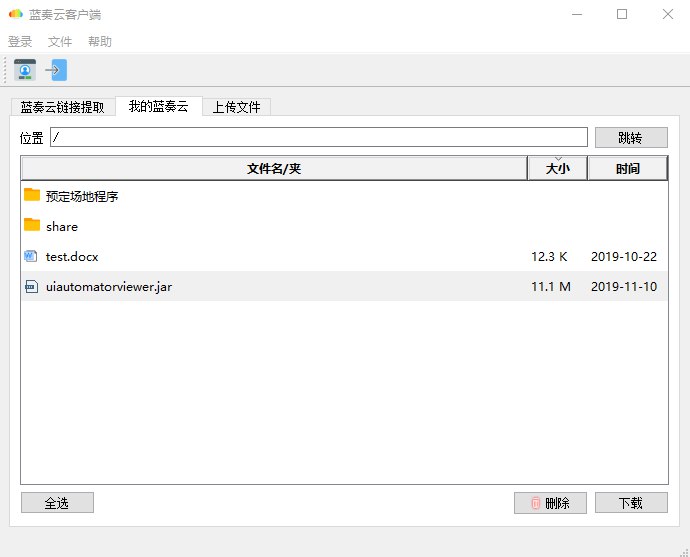Open the 登录 menu
690x557 pixels.
tap(20, 42)
